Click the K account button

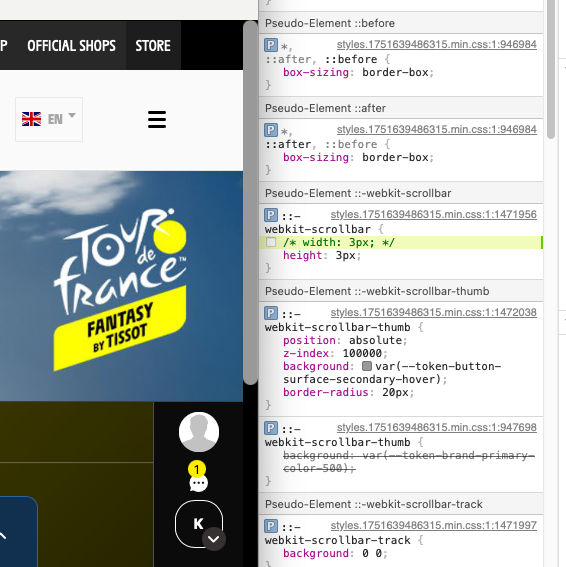point(199,524)
